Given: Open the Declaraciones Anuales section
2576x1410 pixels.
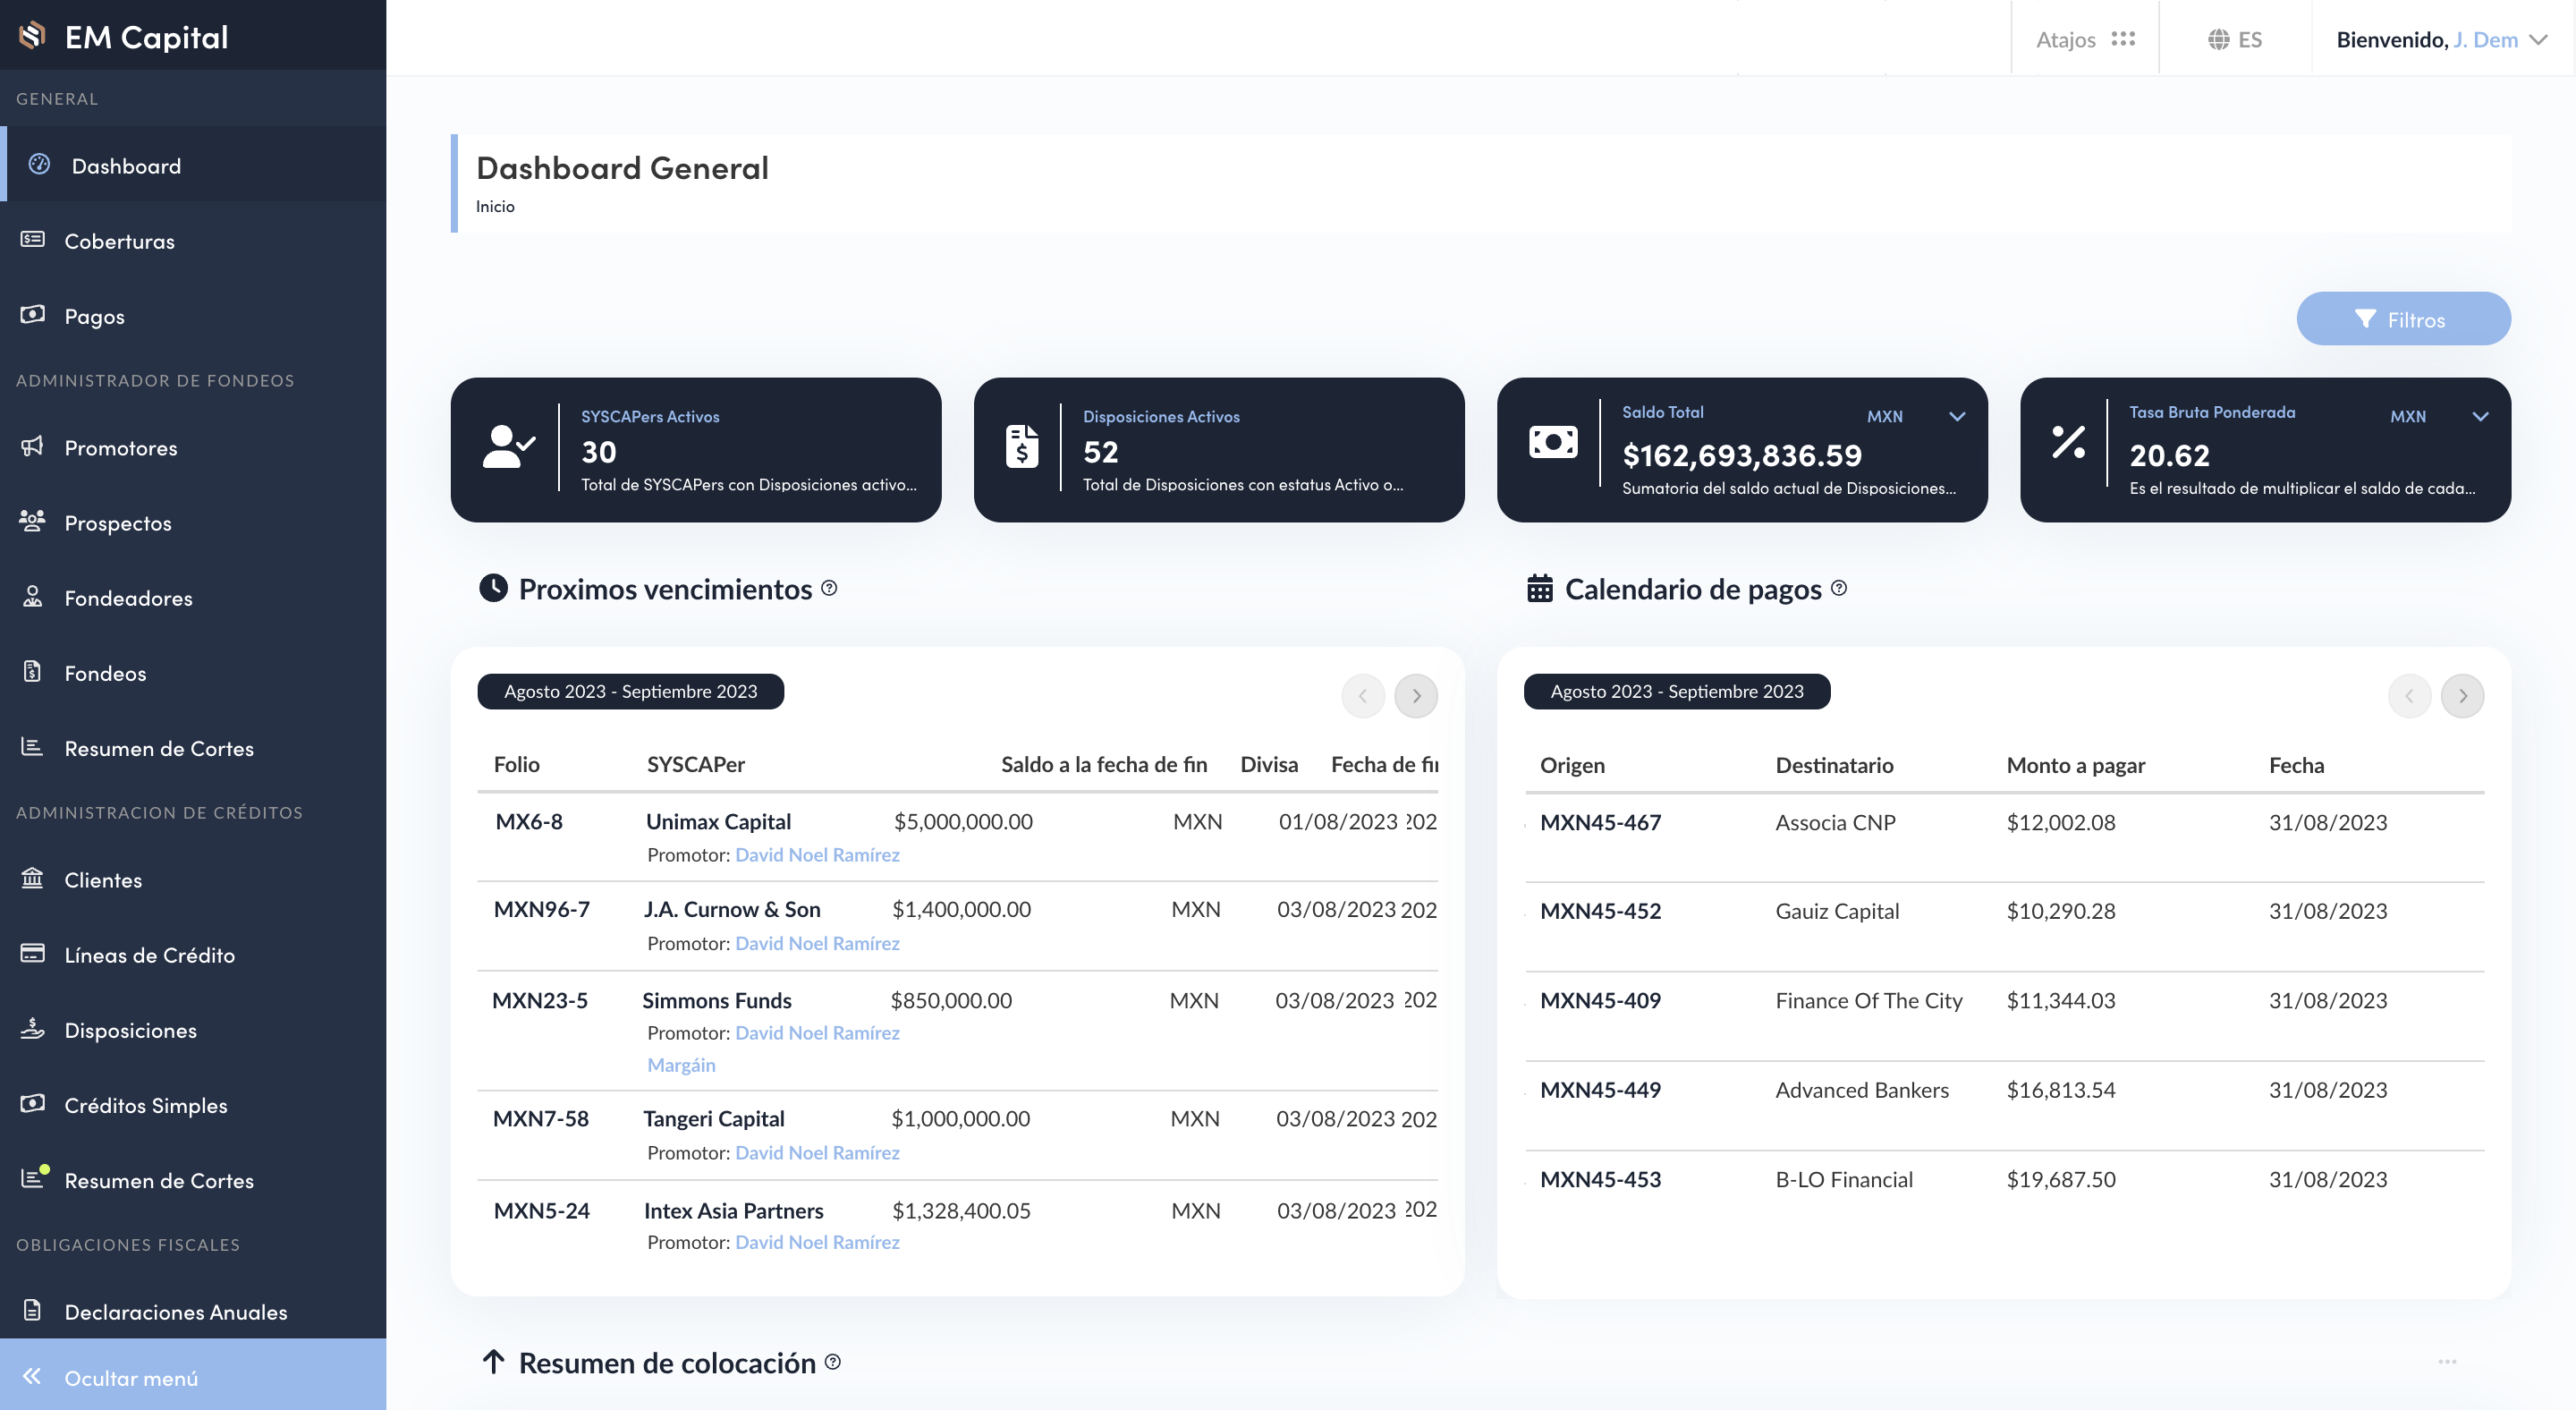Looking at the screenshot, I should pyautogui.click(x=176, y=1312).
